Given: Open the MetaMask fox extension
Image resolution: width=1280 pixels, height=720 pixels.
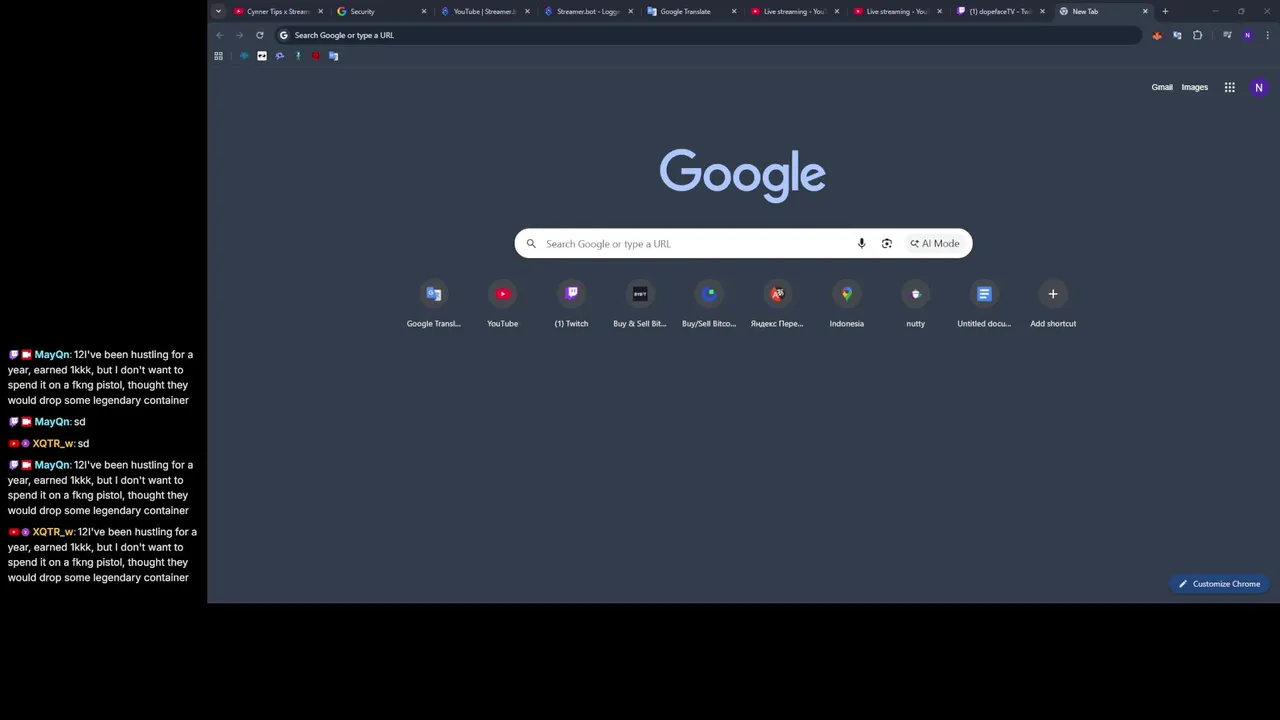Looking at the screenshot, I should pos(1157,35).
